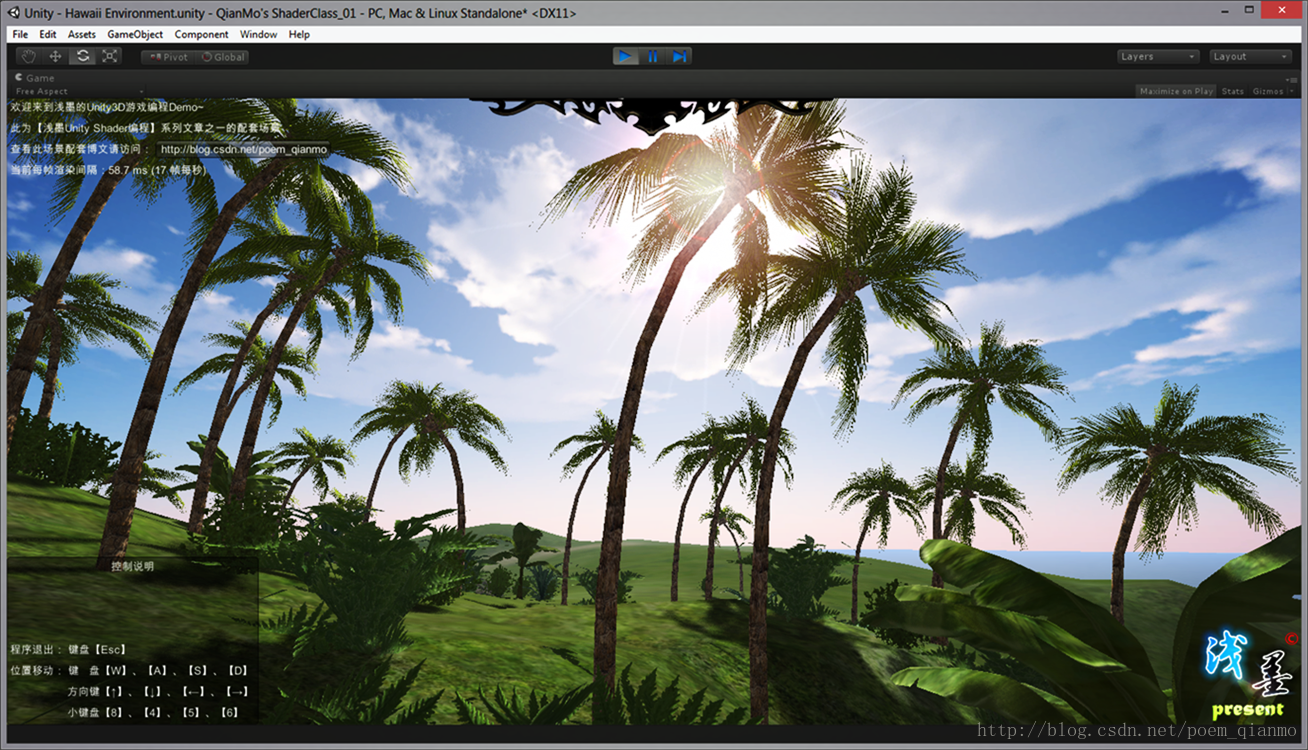This screenshot has width=1308, height=750.
Task: Click the 程序退出 键盘【Esc】 line
Action: click(68, 650)
